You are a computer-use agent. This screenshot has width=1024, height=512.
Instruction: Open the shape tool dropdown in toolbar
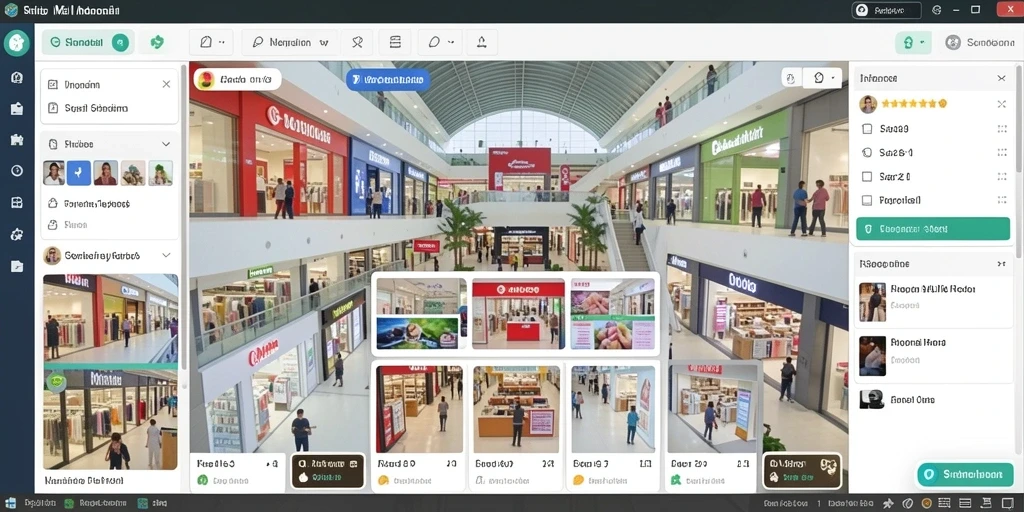tap(212, 42)
